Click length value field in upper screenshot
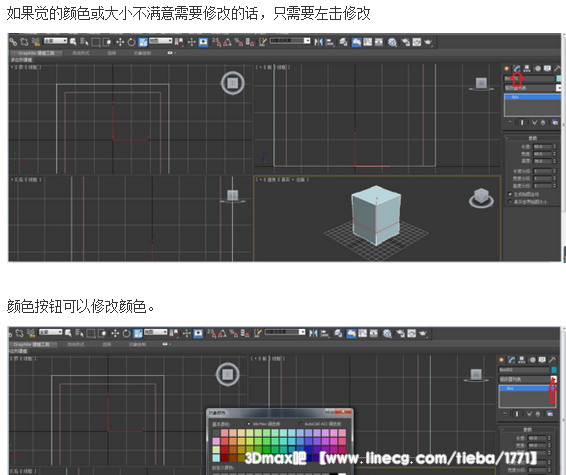Image resolution: width=566 pixels, height=475 pixels. pyautogui.click(x=542, y=147)
